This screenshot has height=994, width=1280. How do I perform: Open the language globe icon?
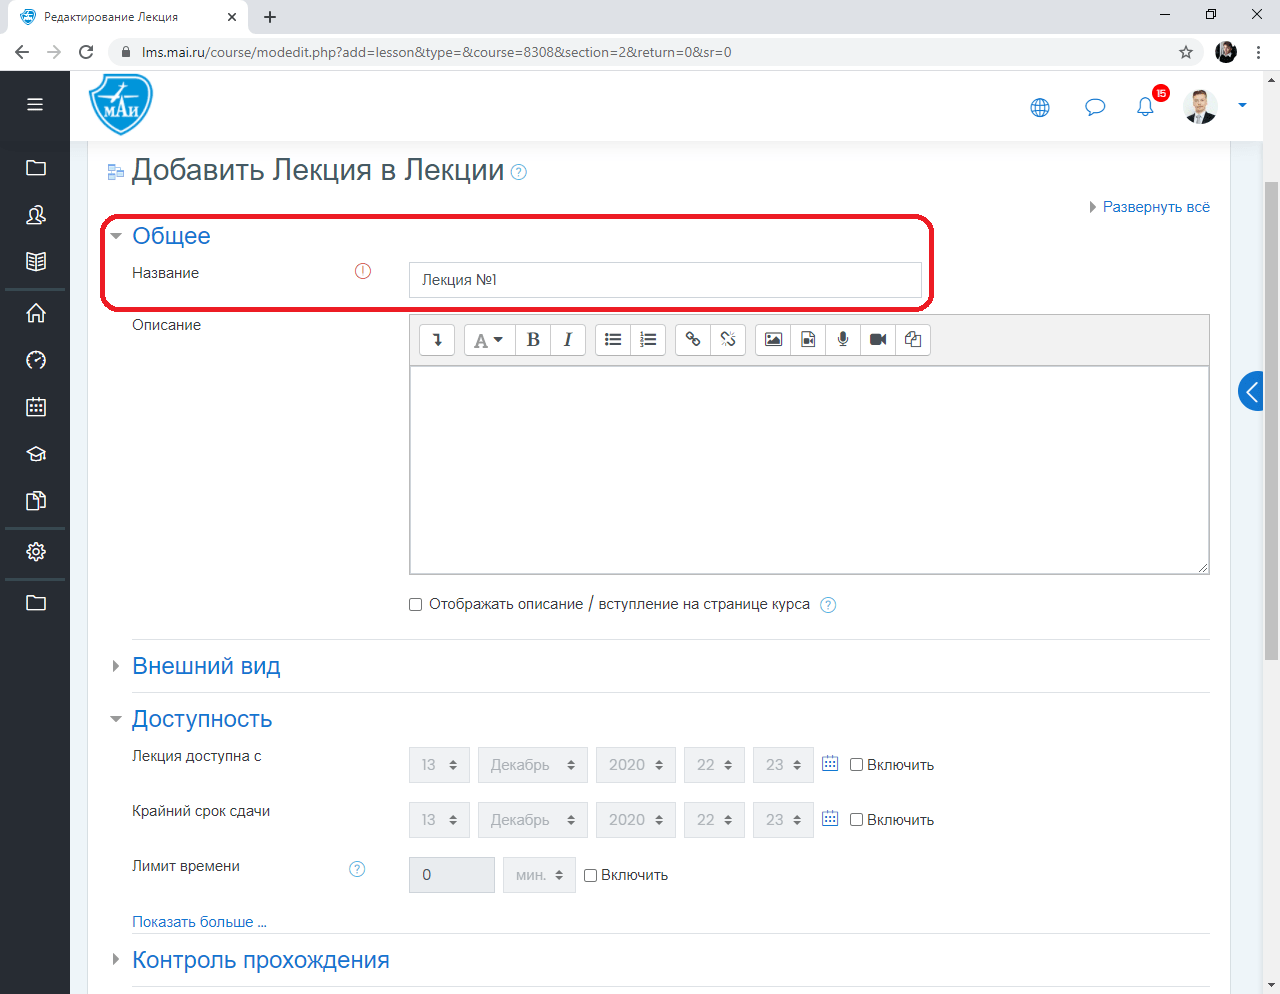pyautogui.click(x=1040, y=107)
